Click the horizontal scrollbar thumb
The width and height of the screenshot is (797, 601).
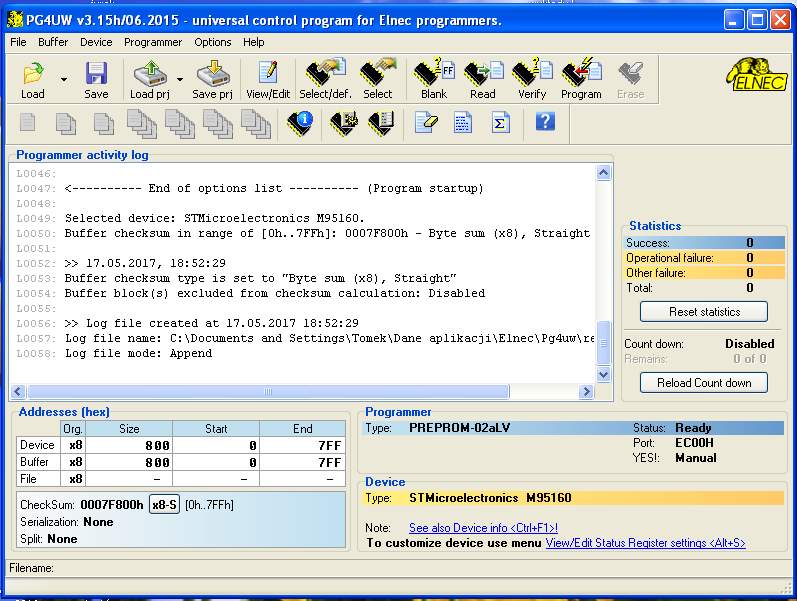coord(268,392)
